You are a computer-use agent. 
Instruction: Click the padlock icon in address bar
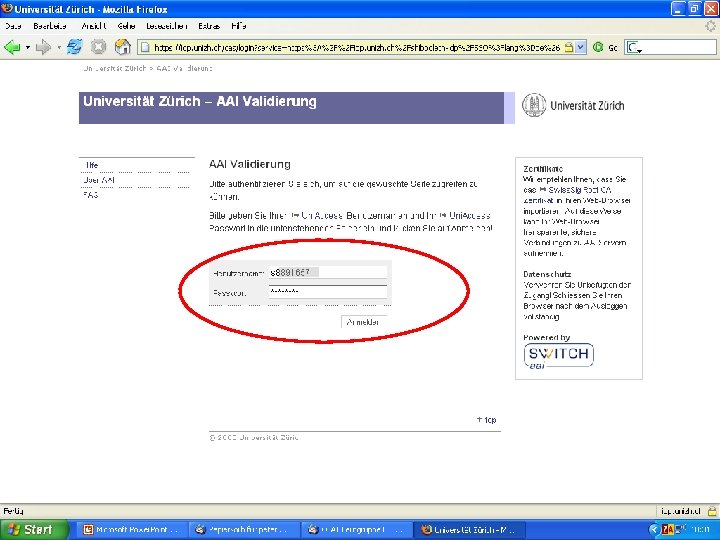[569, 47]
